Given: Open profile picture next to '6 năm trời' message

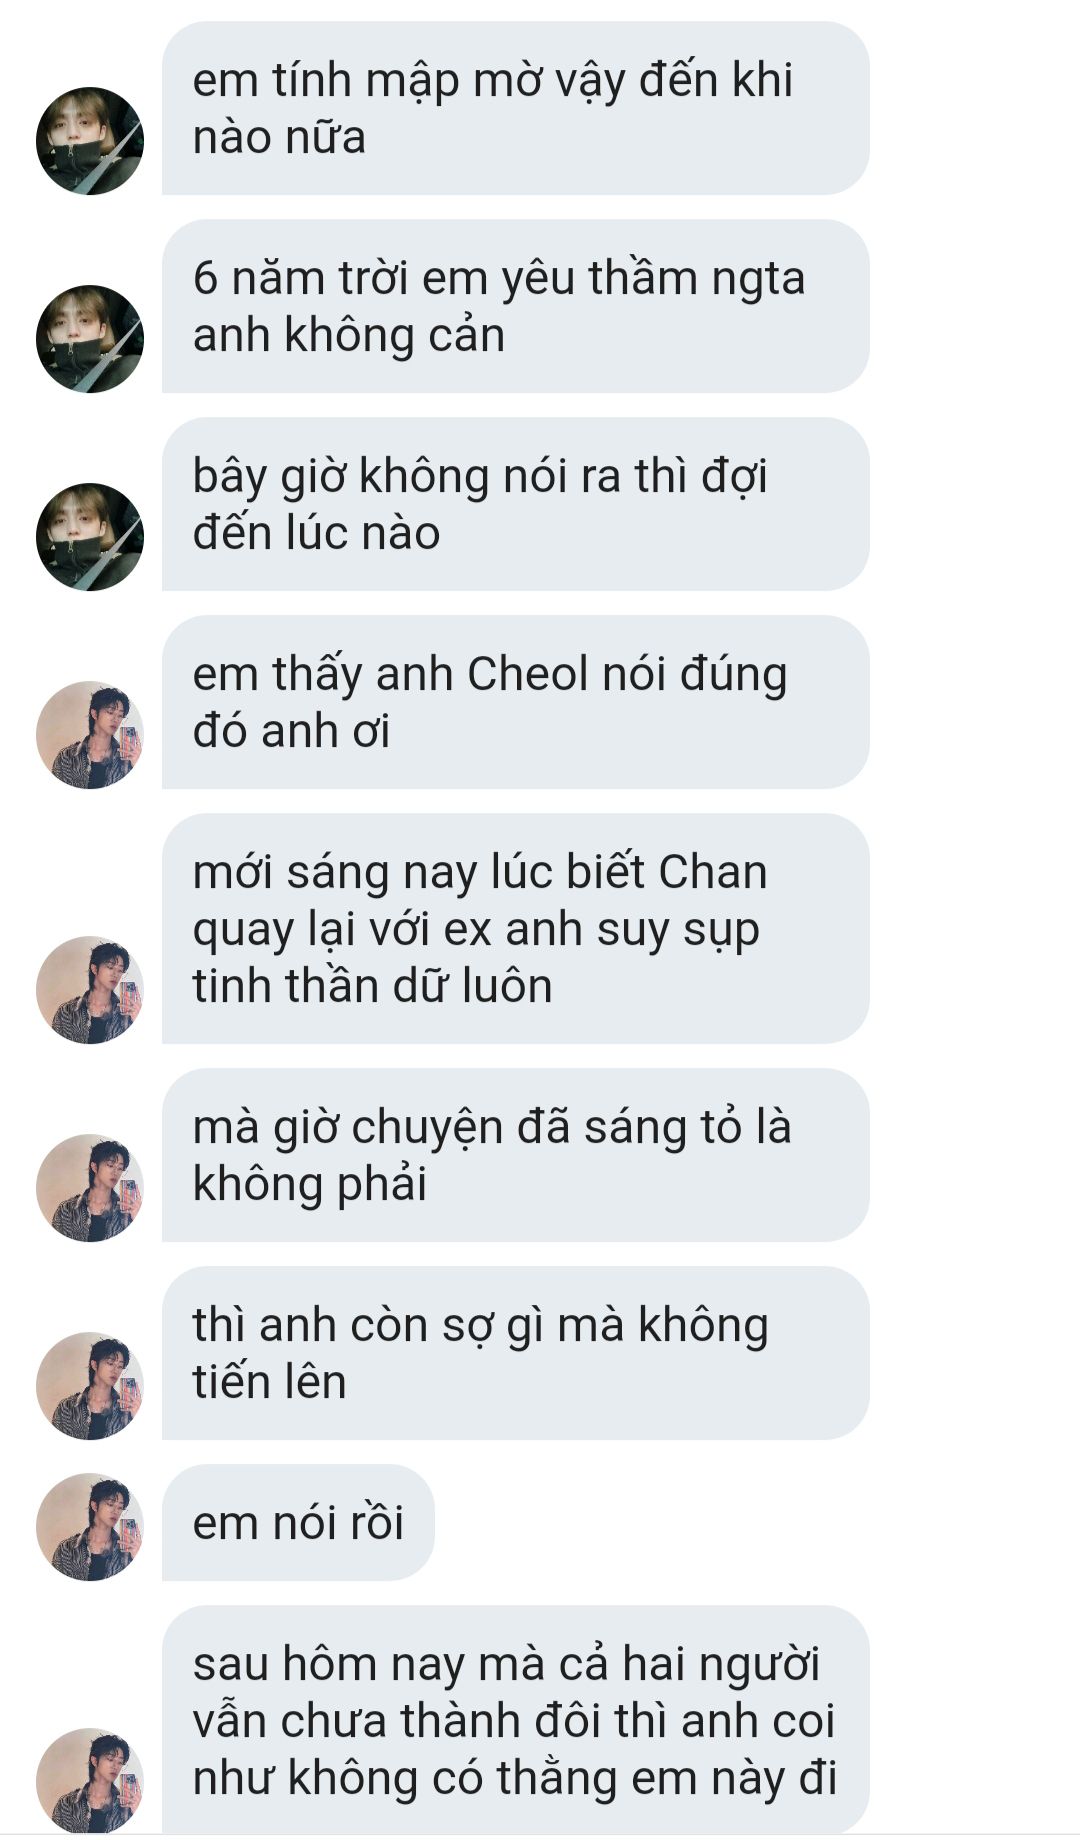Looking at the screenshot, I should coord(90,339).
